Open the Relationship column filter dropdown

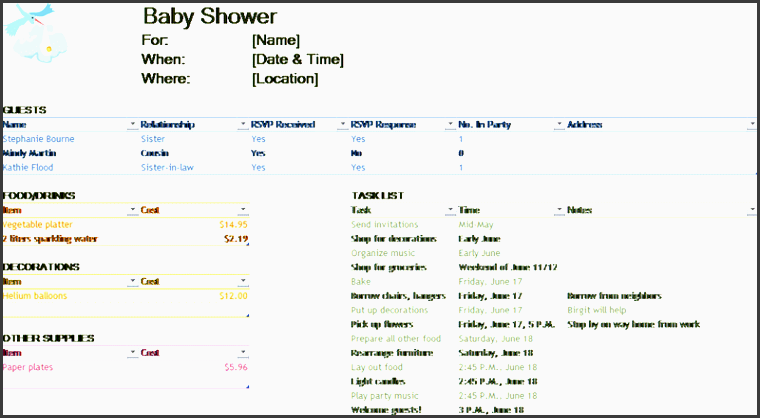(x=243, y=125)
